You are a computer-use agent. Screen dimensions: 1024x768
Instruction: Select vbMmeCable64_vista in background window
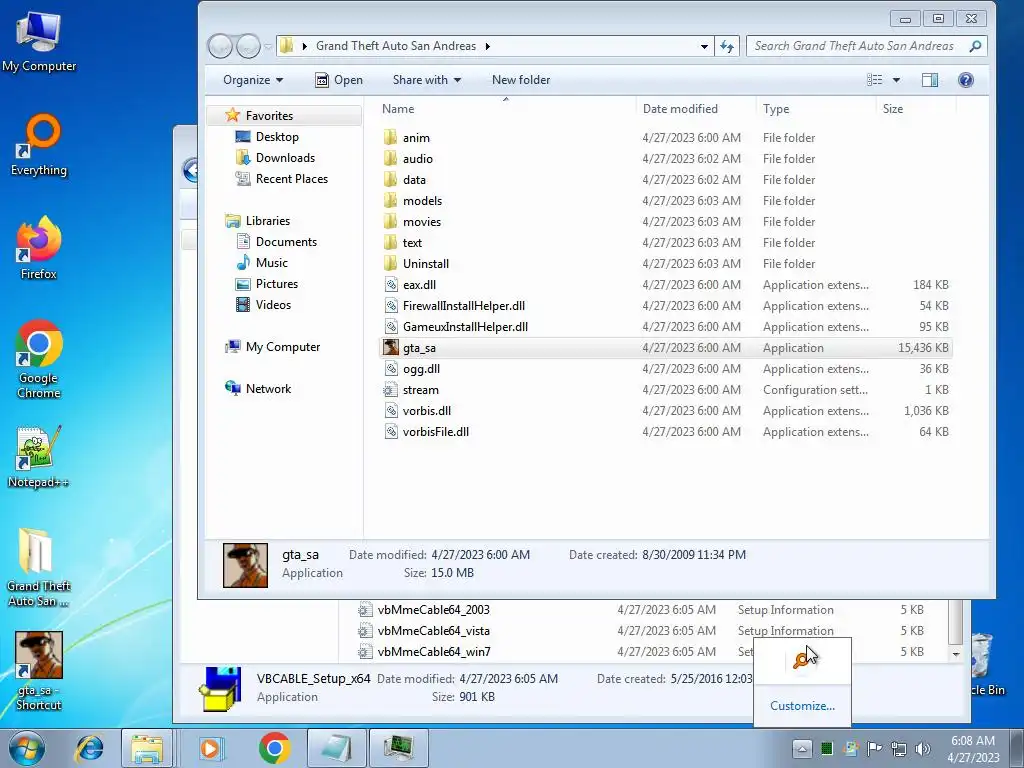click(x=434, y=630)
